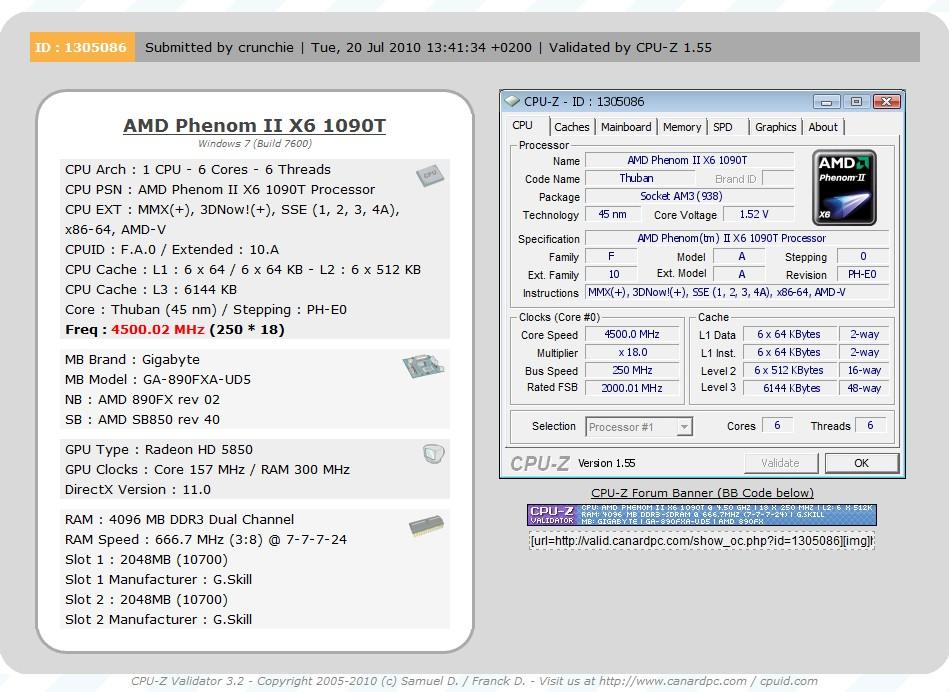This screenshot has width=949, height=692.
Task: Click the Threads count value field
Action: 870,426
